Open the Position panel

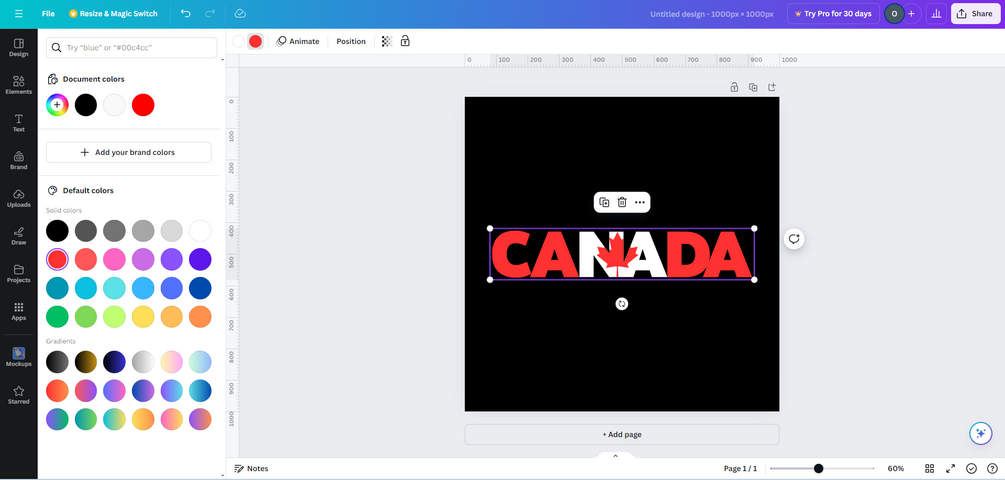pos(351,41)
